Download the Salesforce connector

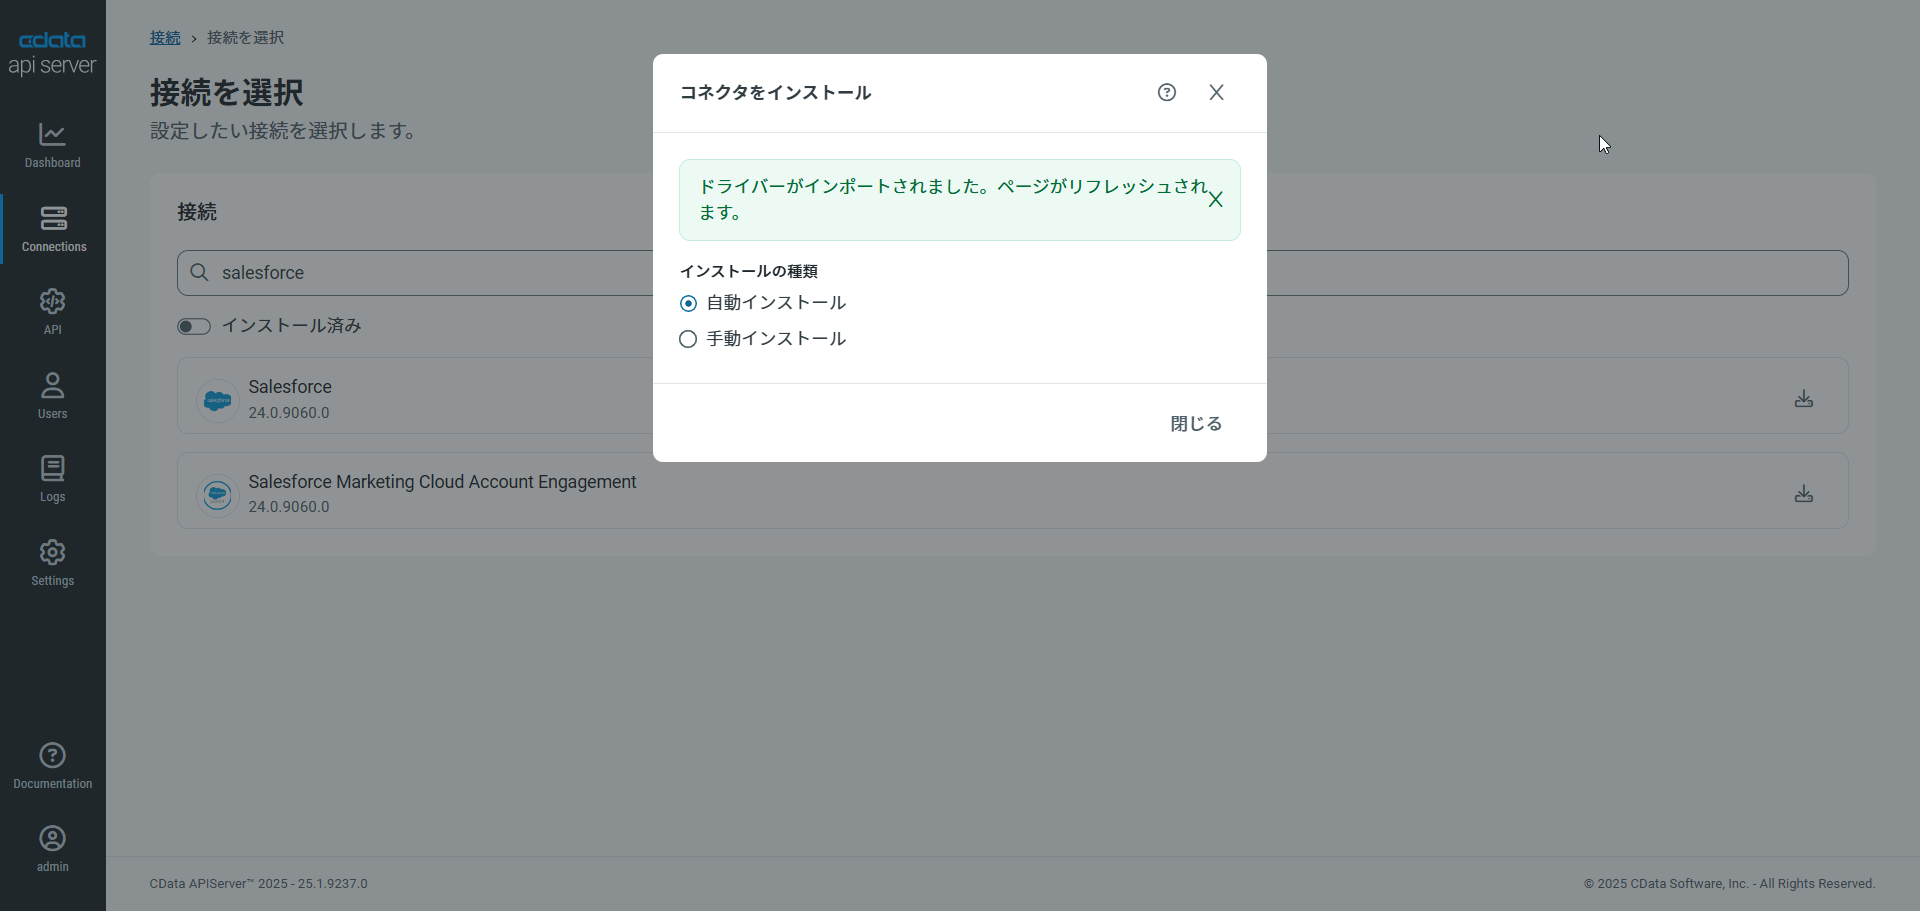click(1804, 399)
